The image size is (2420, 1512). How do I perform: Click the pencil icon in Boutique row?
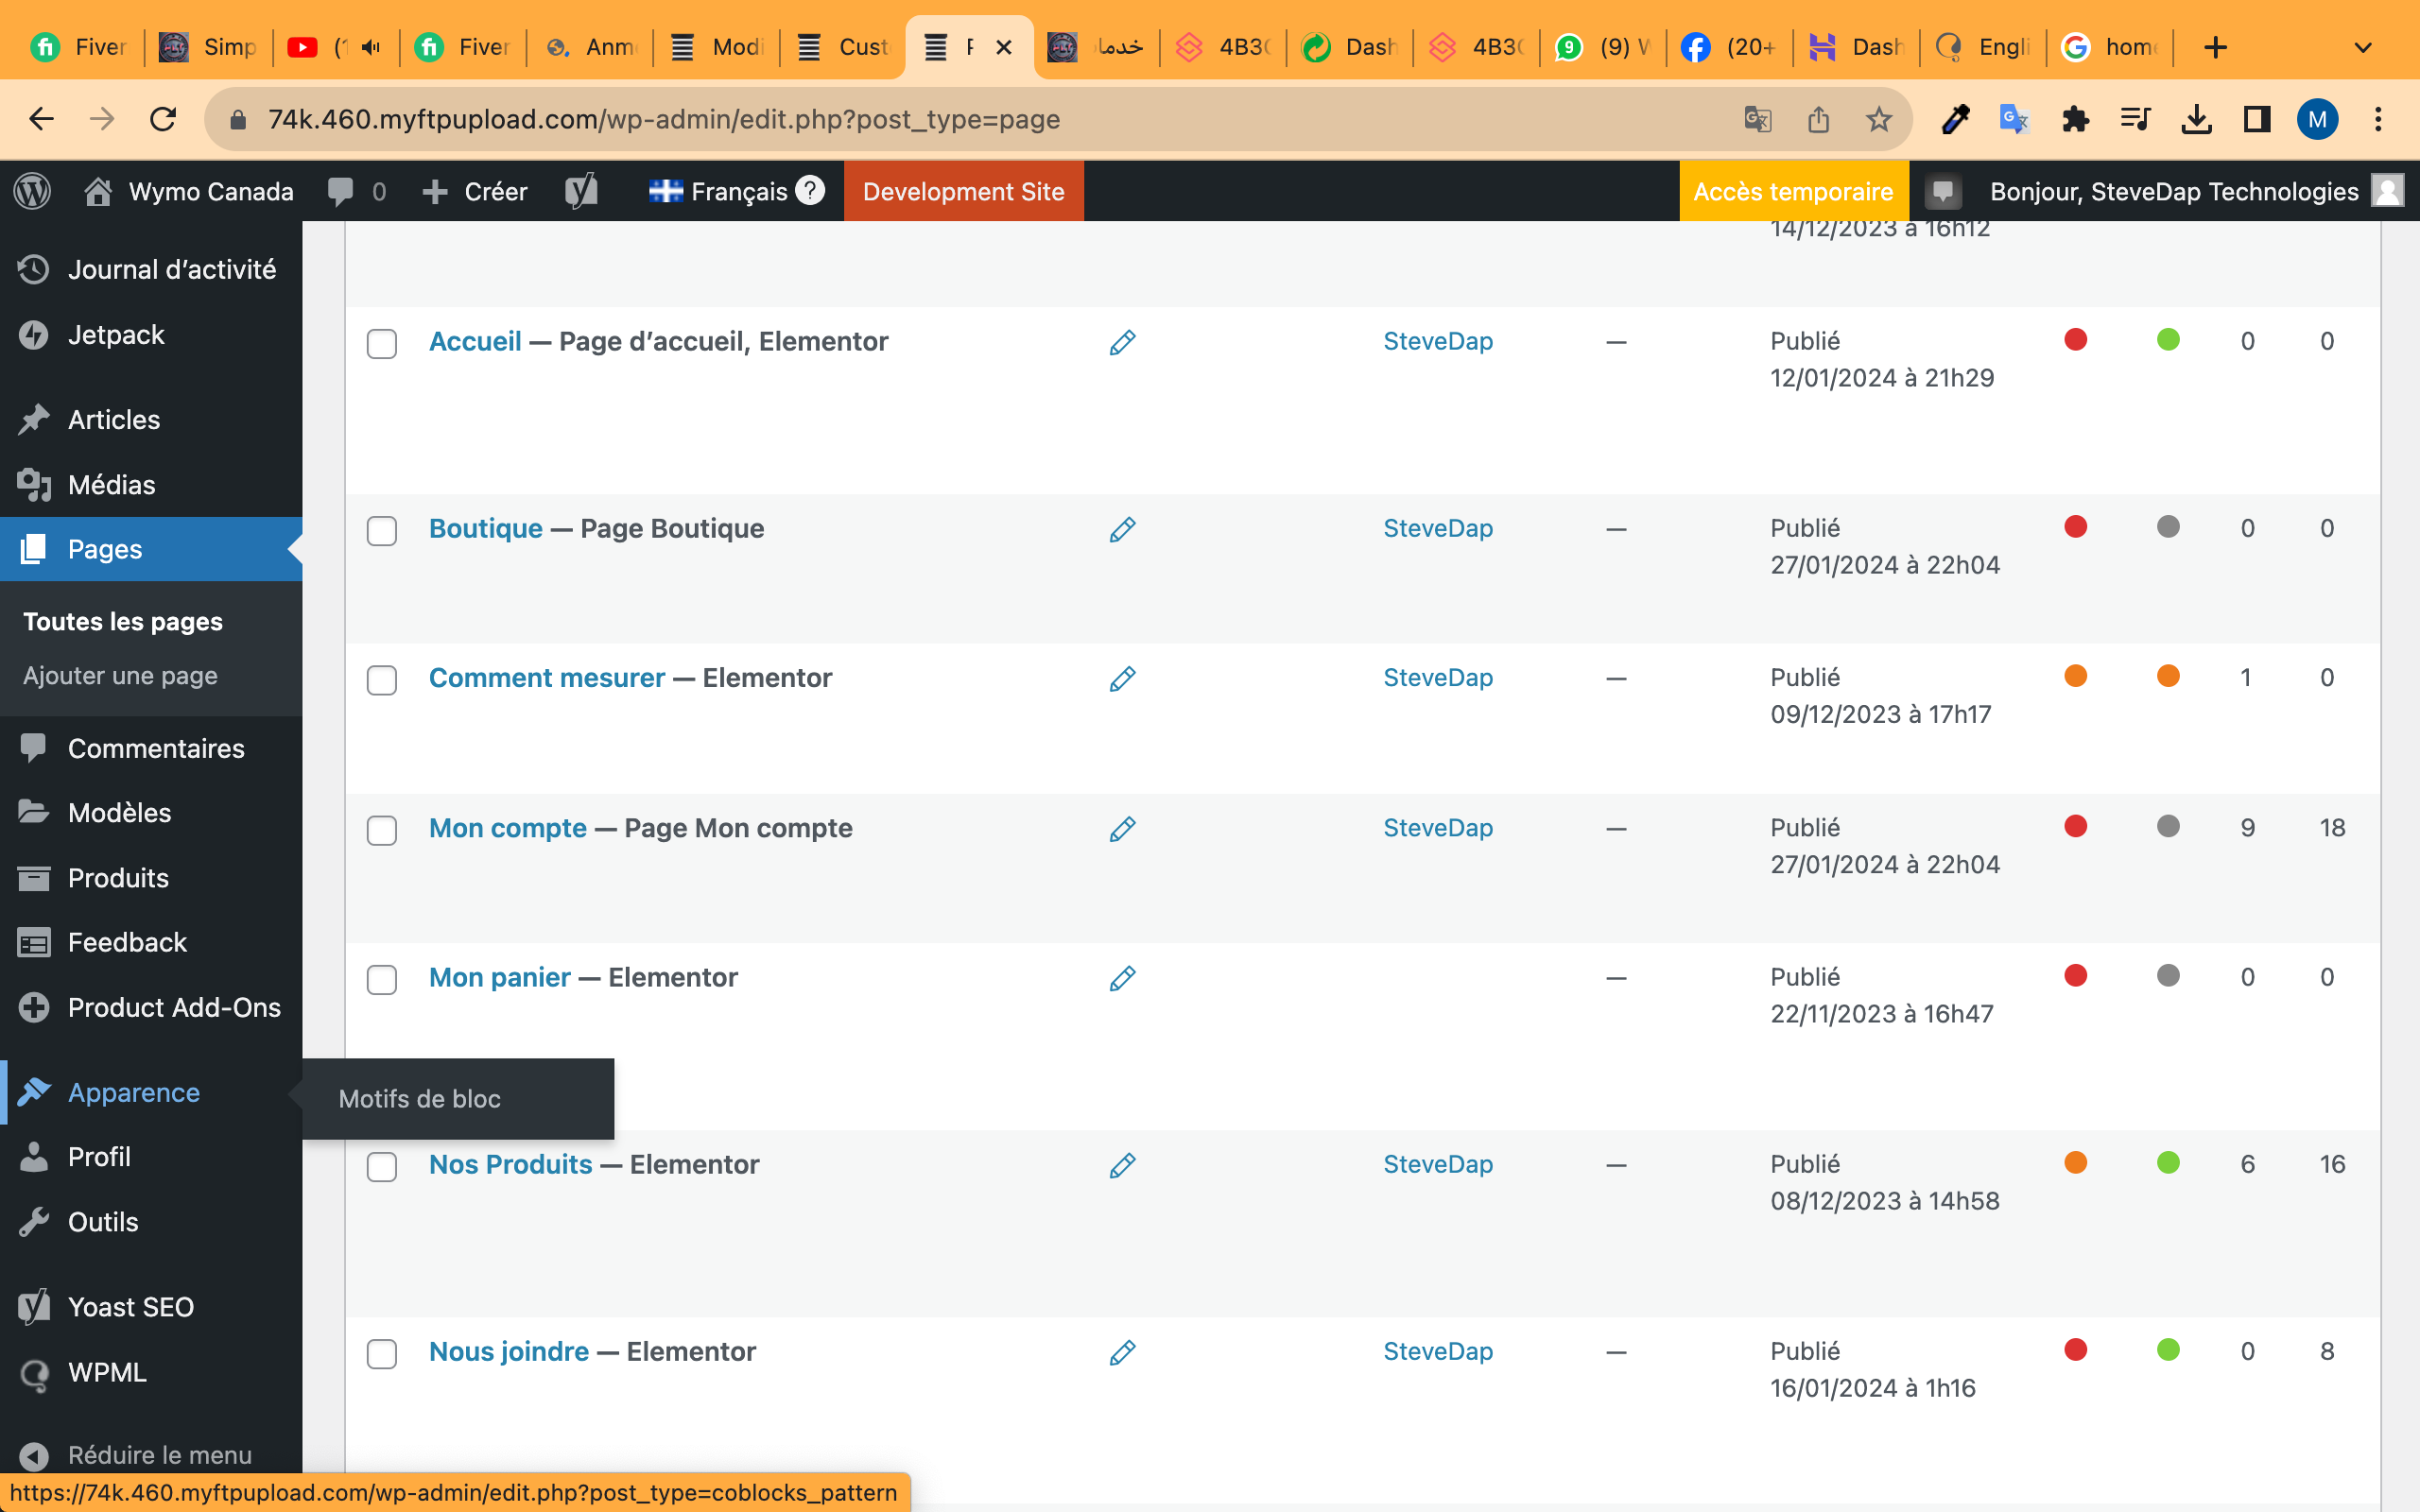pos(1122,530)
